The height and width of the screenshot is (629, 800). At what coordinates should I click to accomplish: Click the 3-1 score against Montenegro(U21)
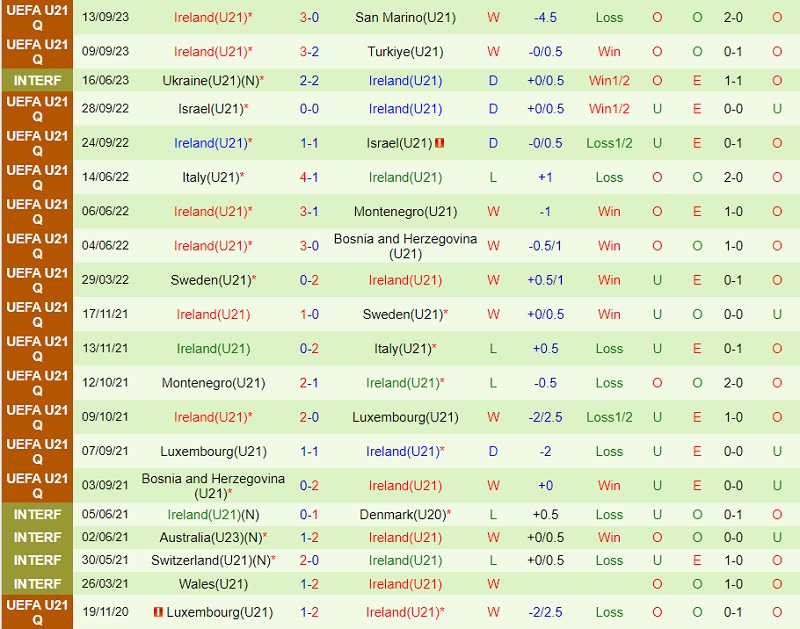pos(309,211)
